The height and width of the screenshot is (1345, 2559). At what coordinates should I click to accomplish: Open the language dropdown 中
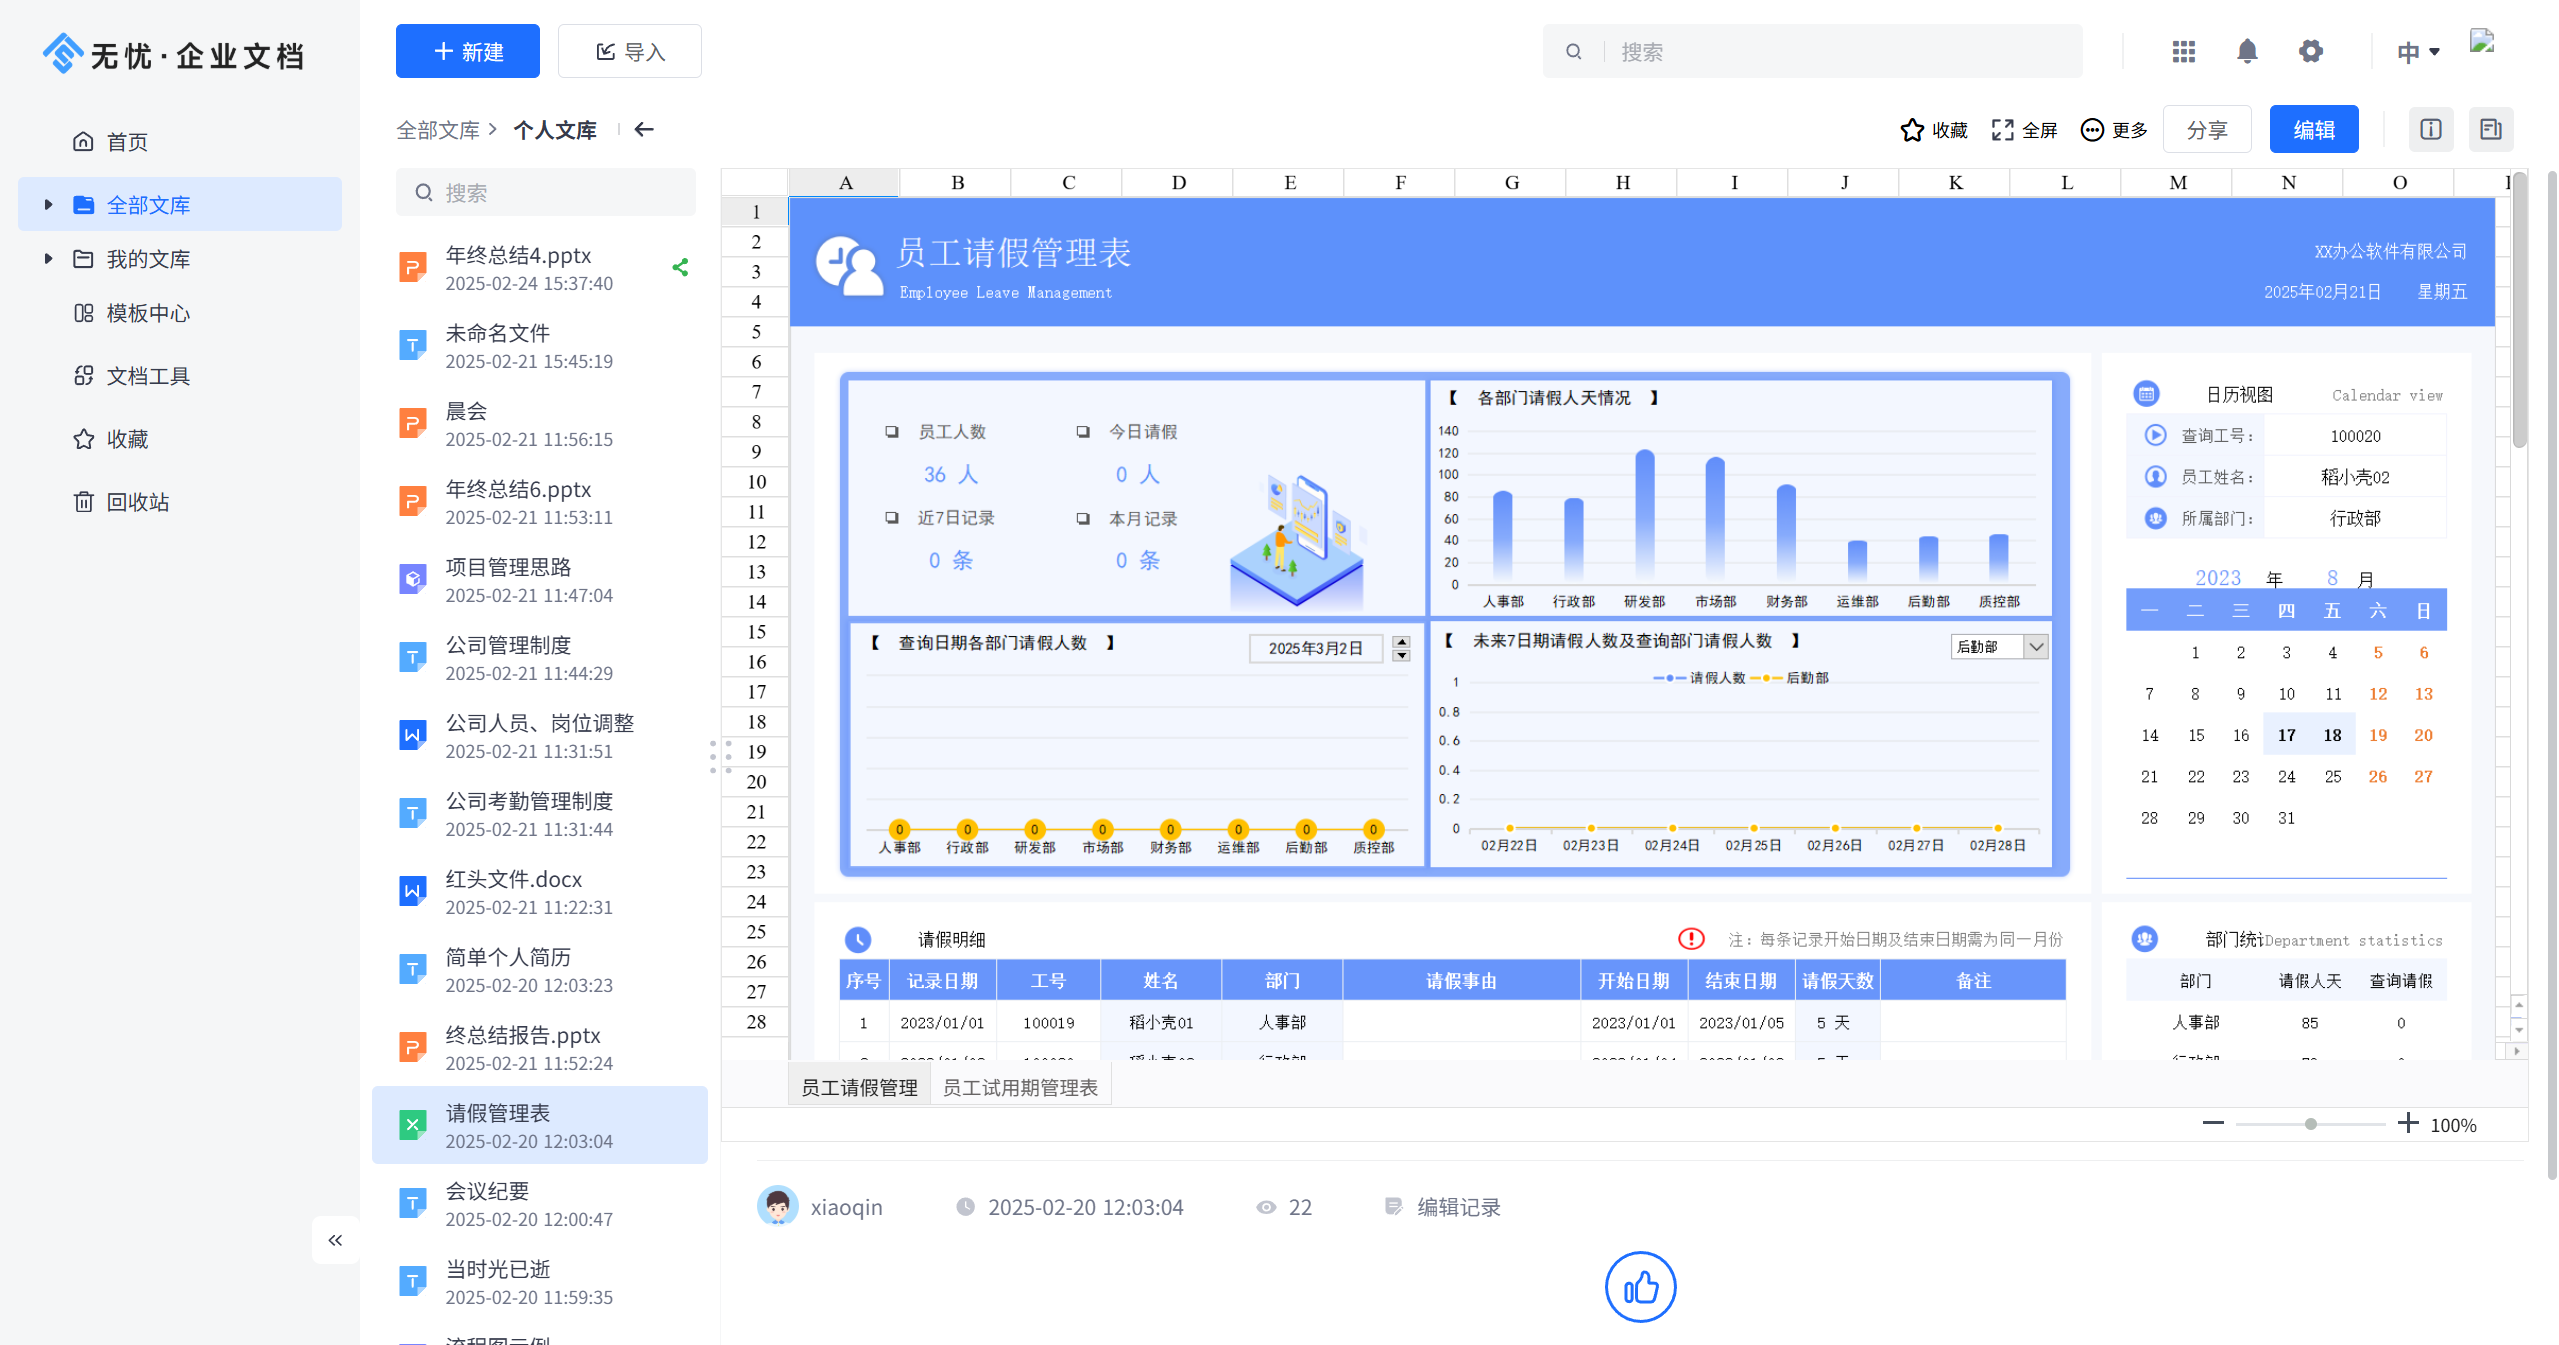(2417, 52)
